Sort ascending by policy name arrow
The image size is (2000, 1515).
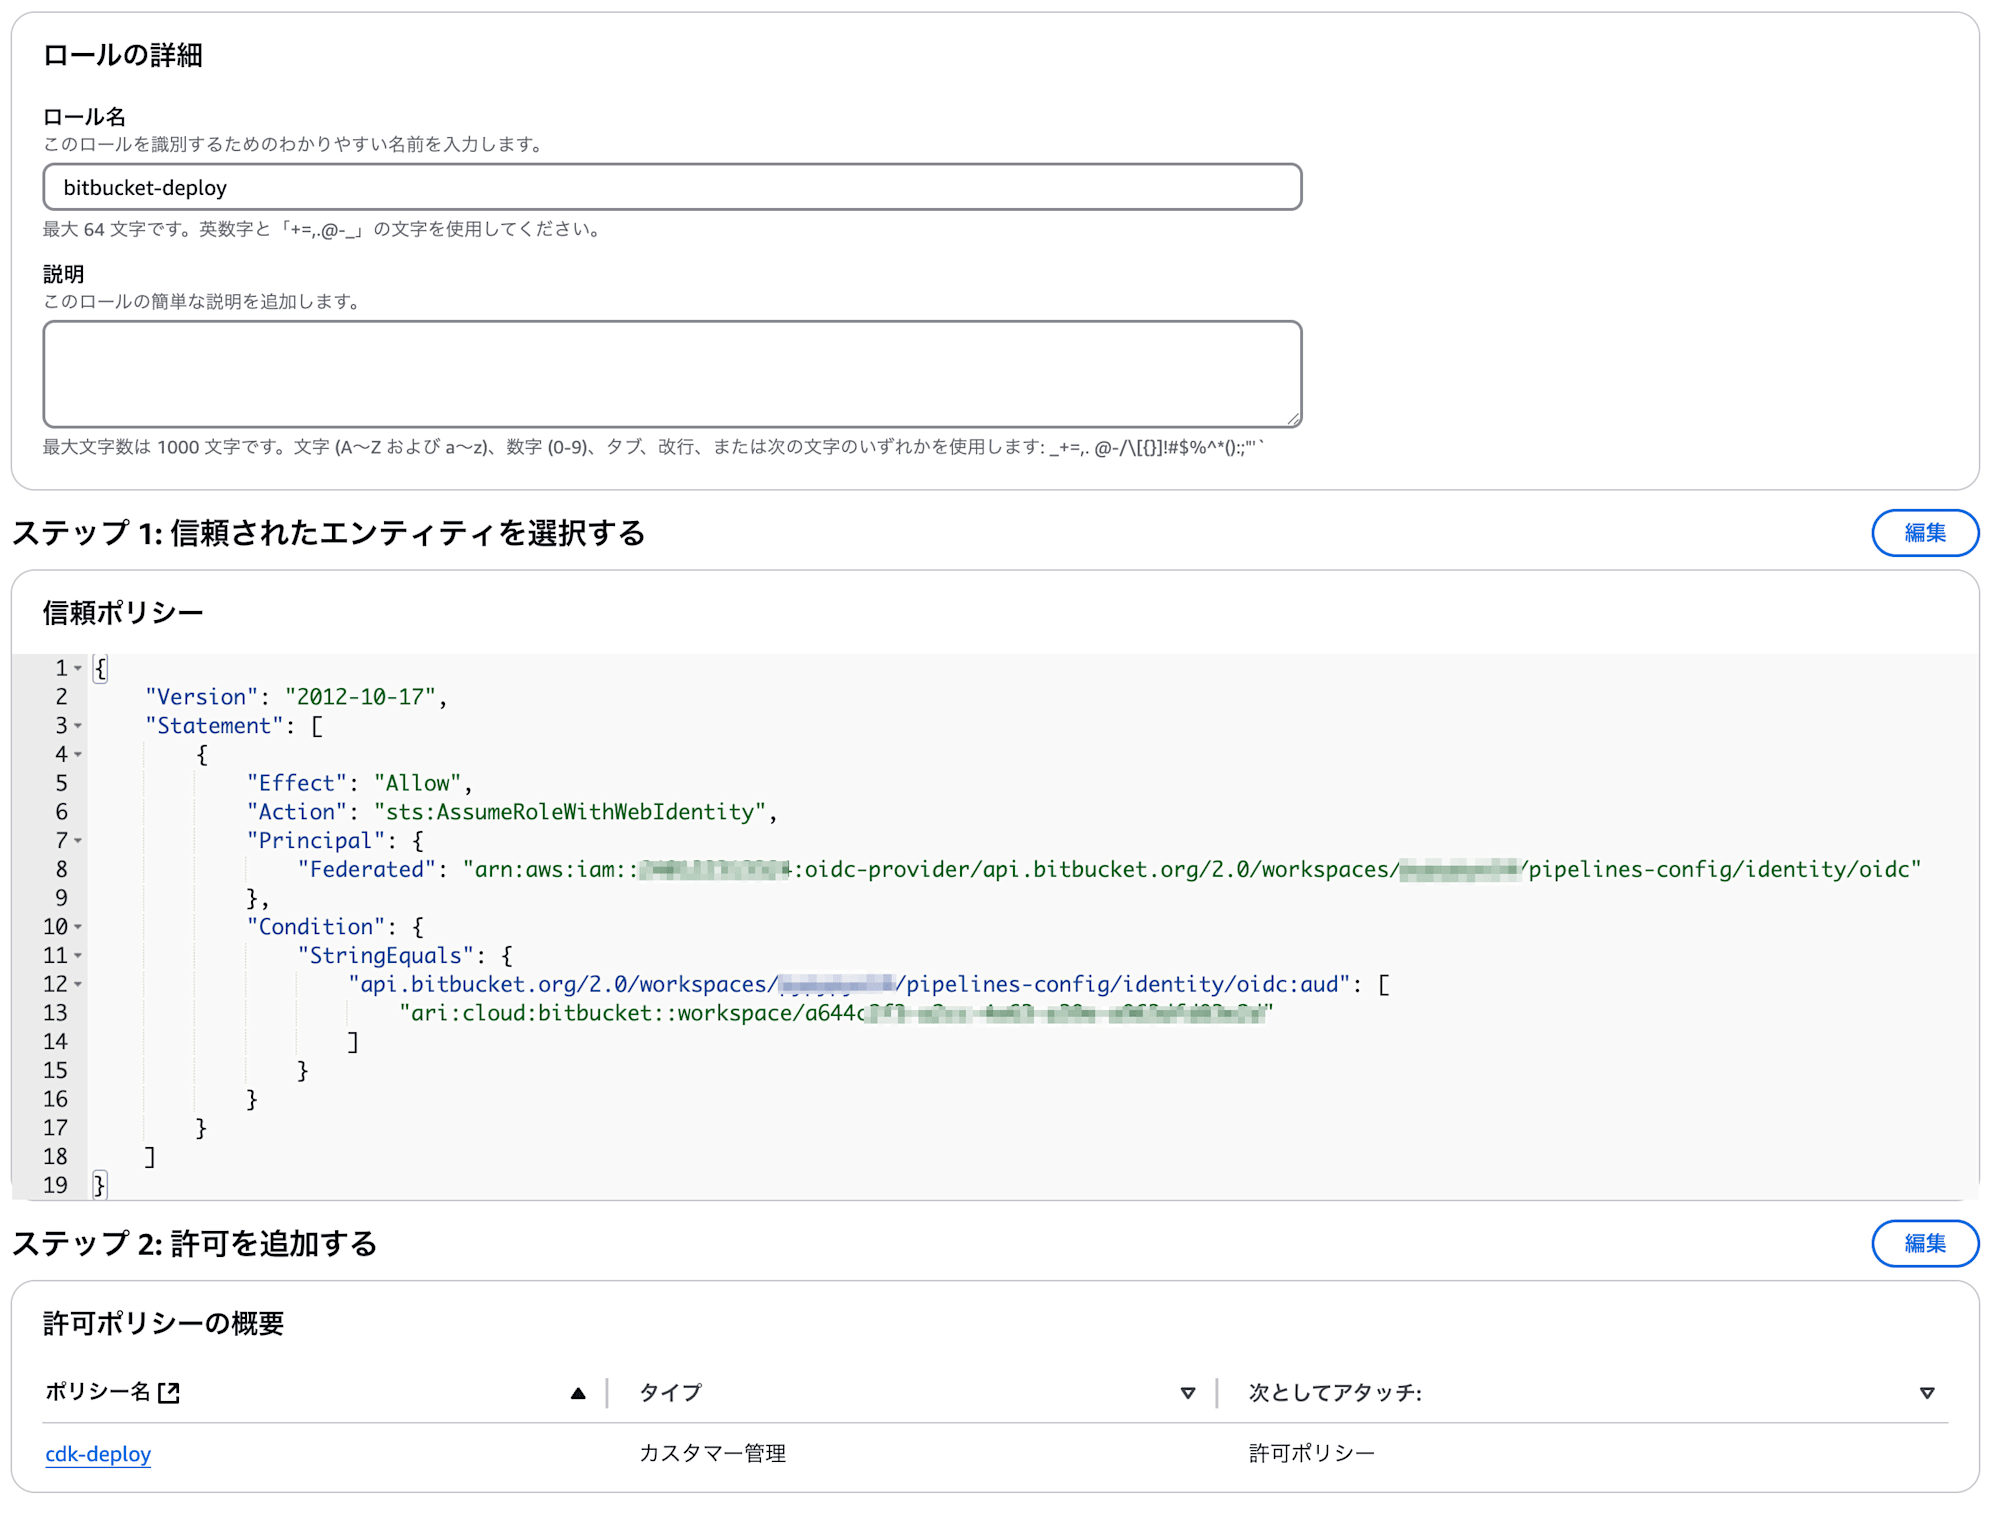[x=578, y=1393]
